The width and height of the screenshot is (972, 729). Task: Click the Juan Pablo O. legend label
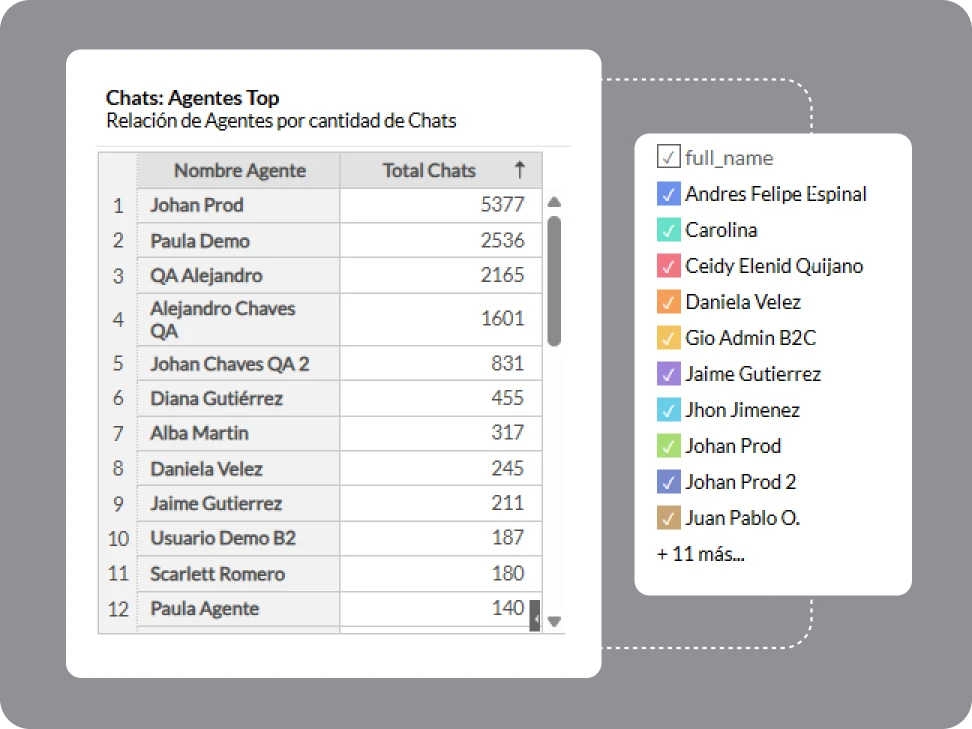click(x=742, y=518)
